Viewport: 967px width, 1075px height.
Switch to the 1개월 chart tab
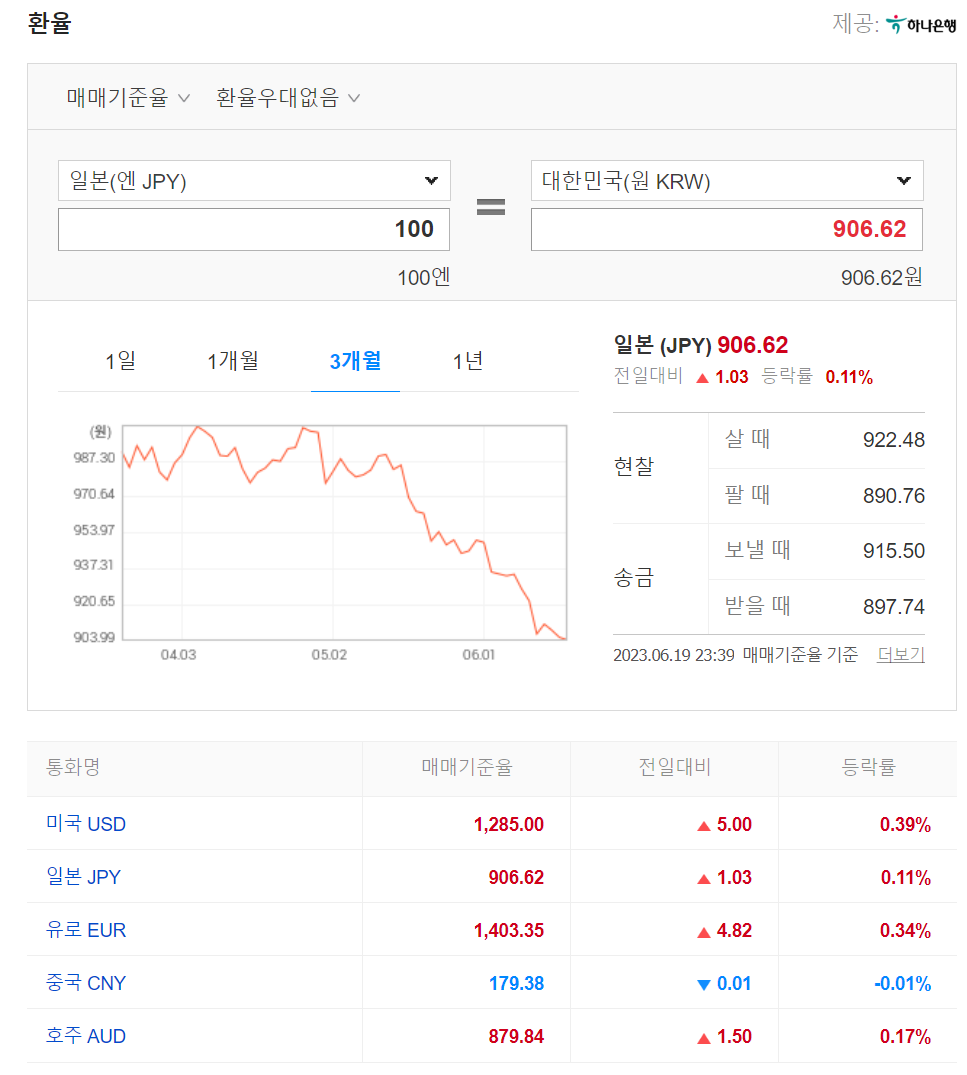[233, 362]
